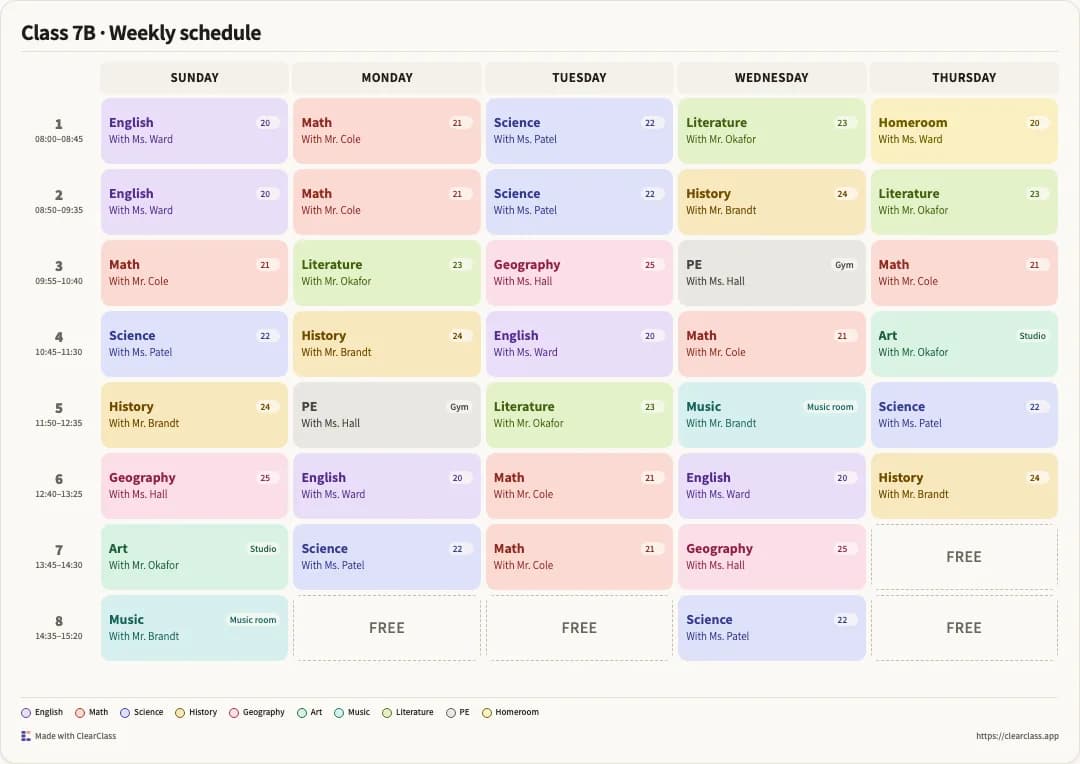Click Thursday period 8 FREE slot
The image size is (1080, 764).
[964, 628]
